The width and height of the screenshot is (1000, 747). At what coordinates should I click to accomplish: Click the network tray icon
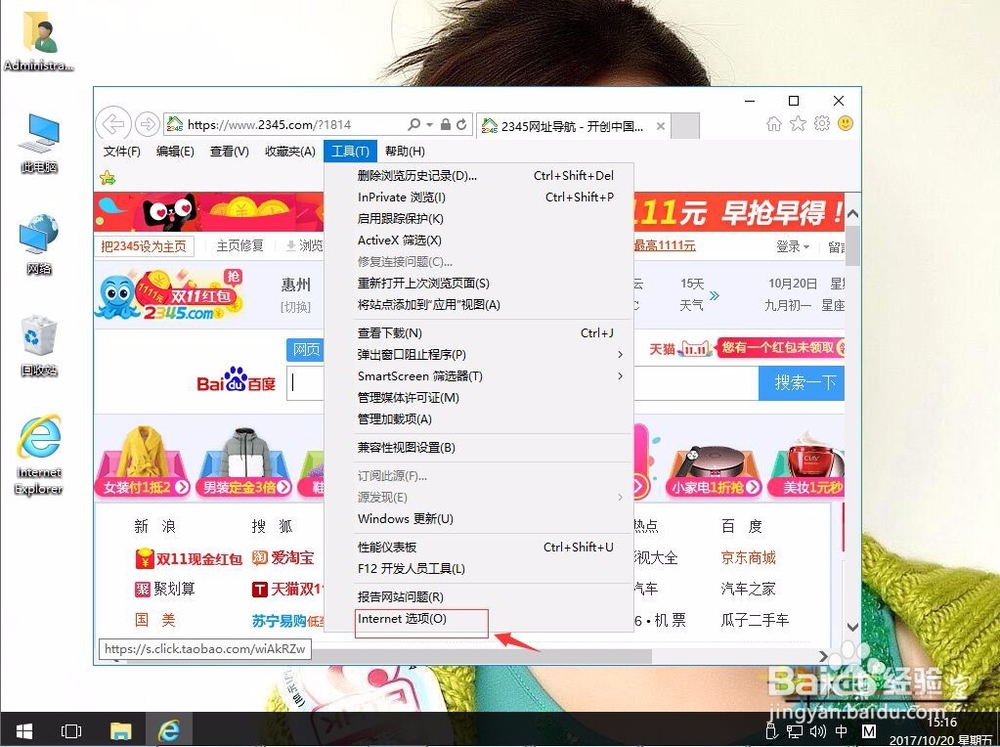[x=795, y=731]
